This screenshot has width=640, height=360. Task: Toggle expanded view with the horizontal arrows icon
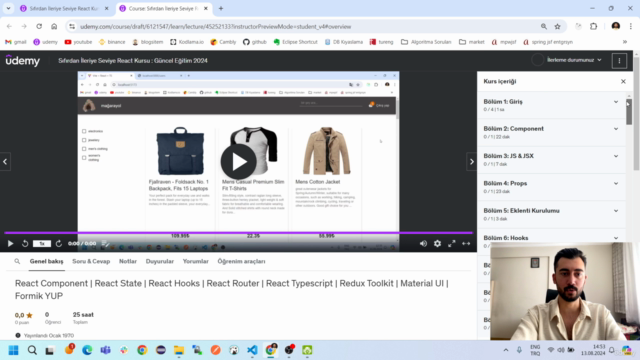click(x=466, y=243)
